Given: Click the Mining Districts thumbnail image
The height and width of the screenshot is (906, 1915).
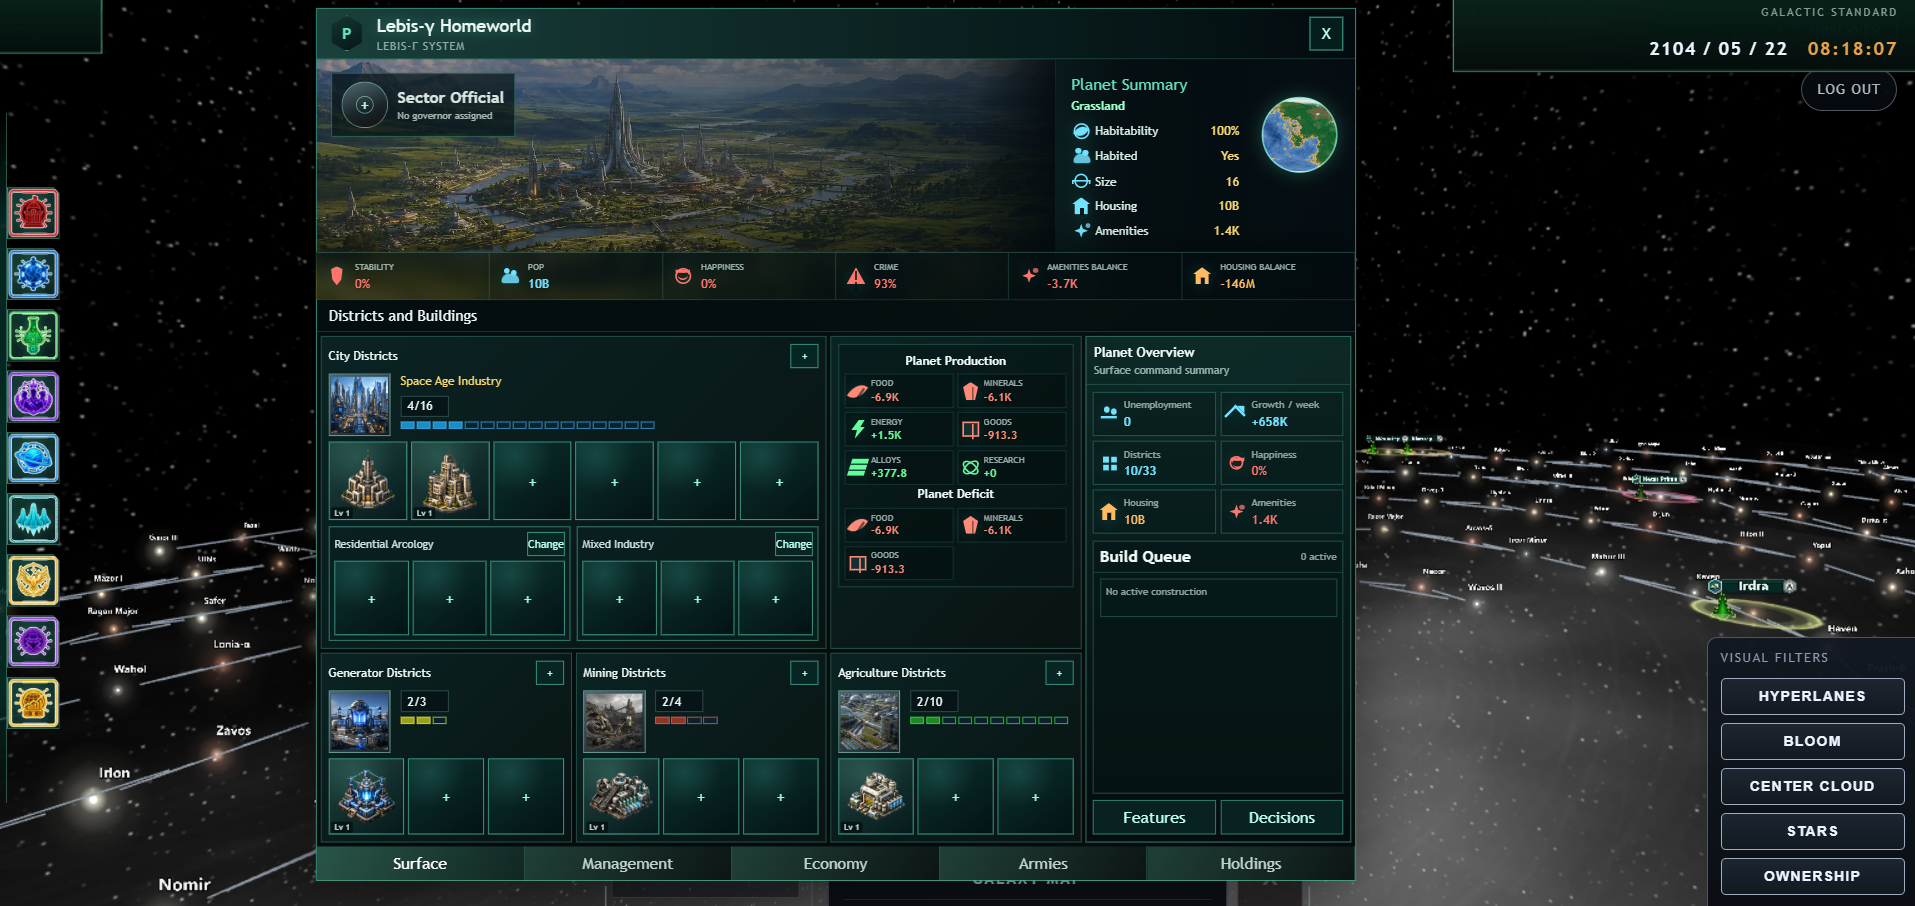Looking at the screenshot, I should click(x=614, y=721).
